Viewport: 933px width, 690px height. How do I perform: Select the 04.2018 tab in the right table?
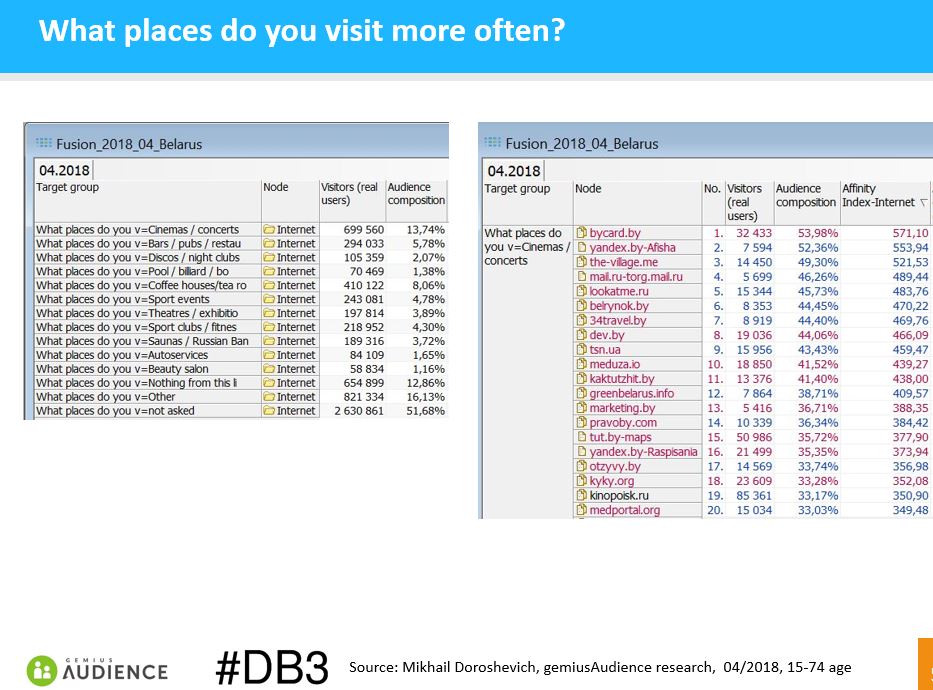pos(514,170)
